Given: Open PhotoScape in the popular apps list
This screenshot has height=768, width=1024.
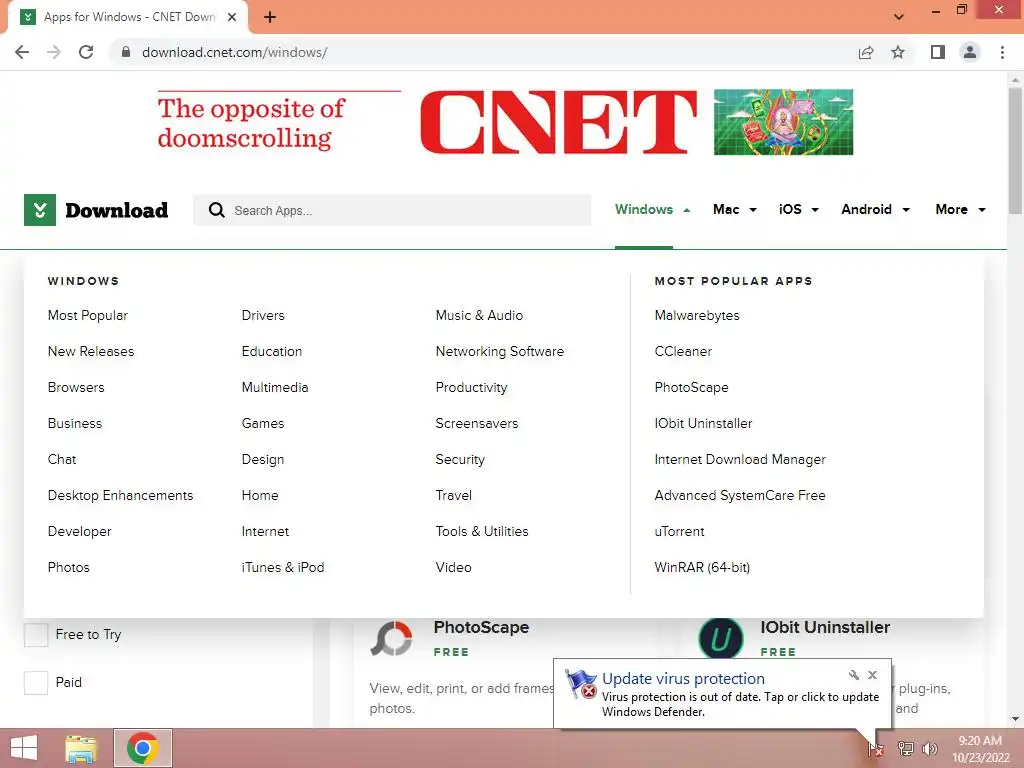Looking at the screenshot, I should point(692,388).
